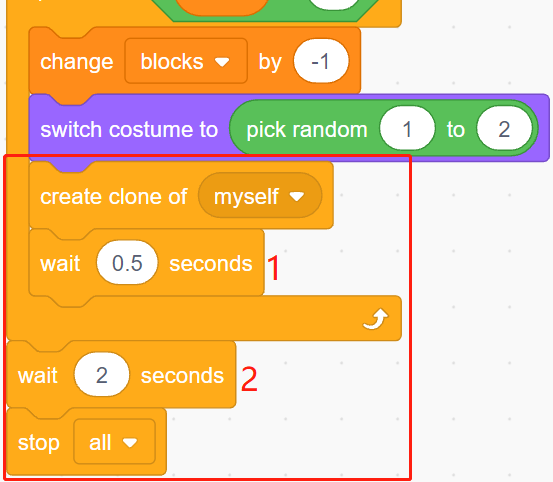Click the -1 value input field

(321, 61)
